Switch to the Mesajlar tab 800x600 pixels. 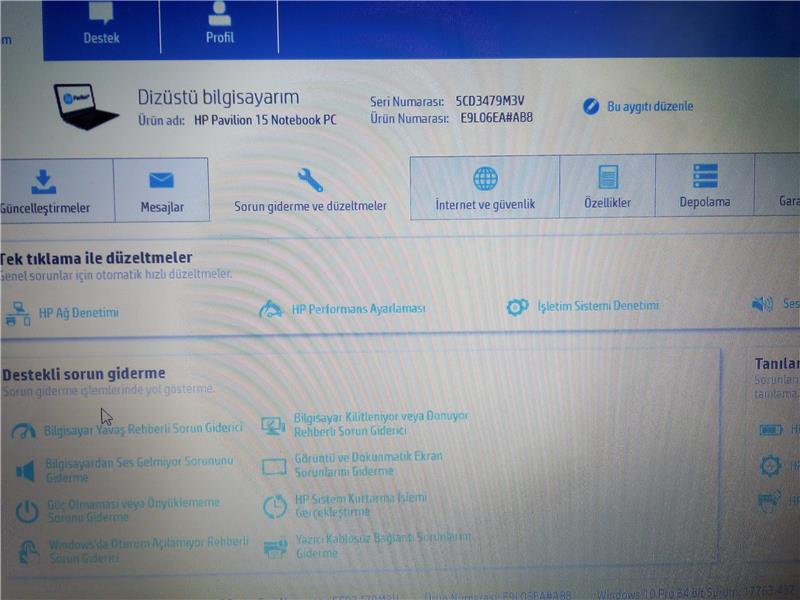pos(162,190)
